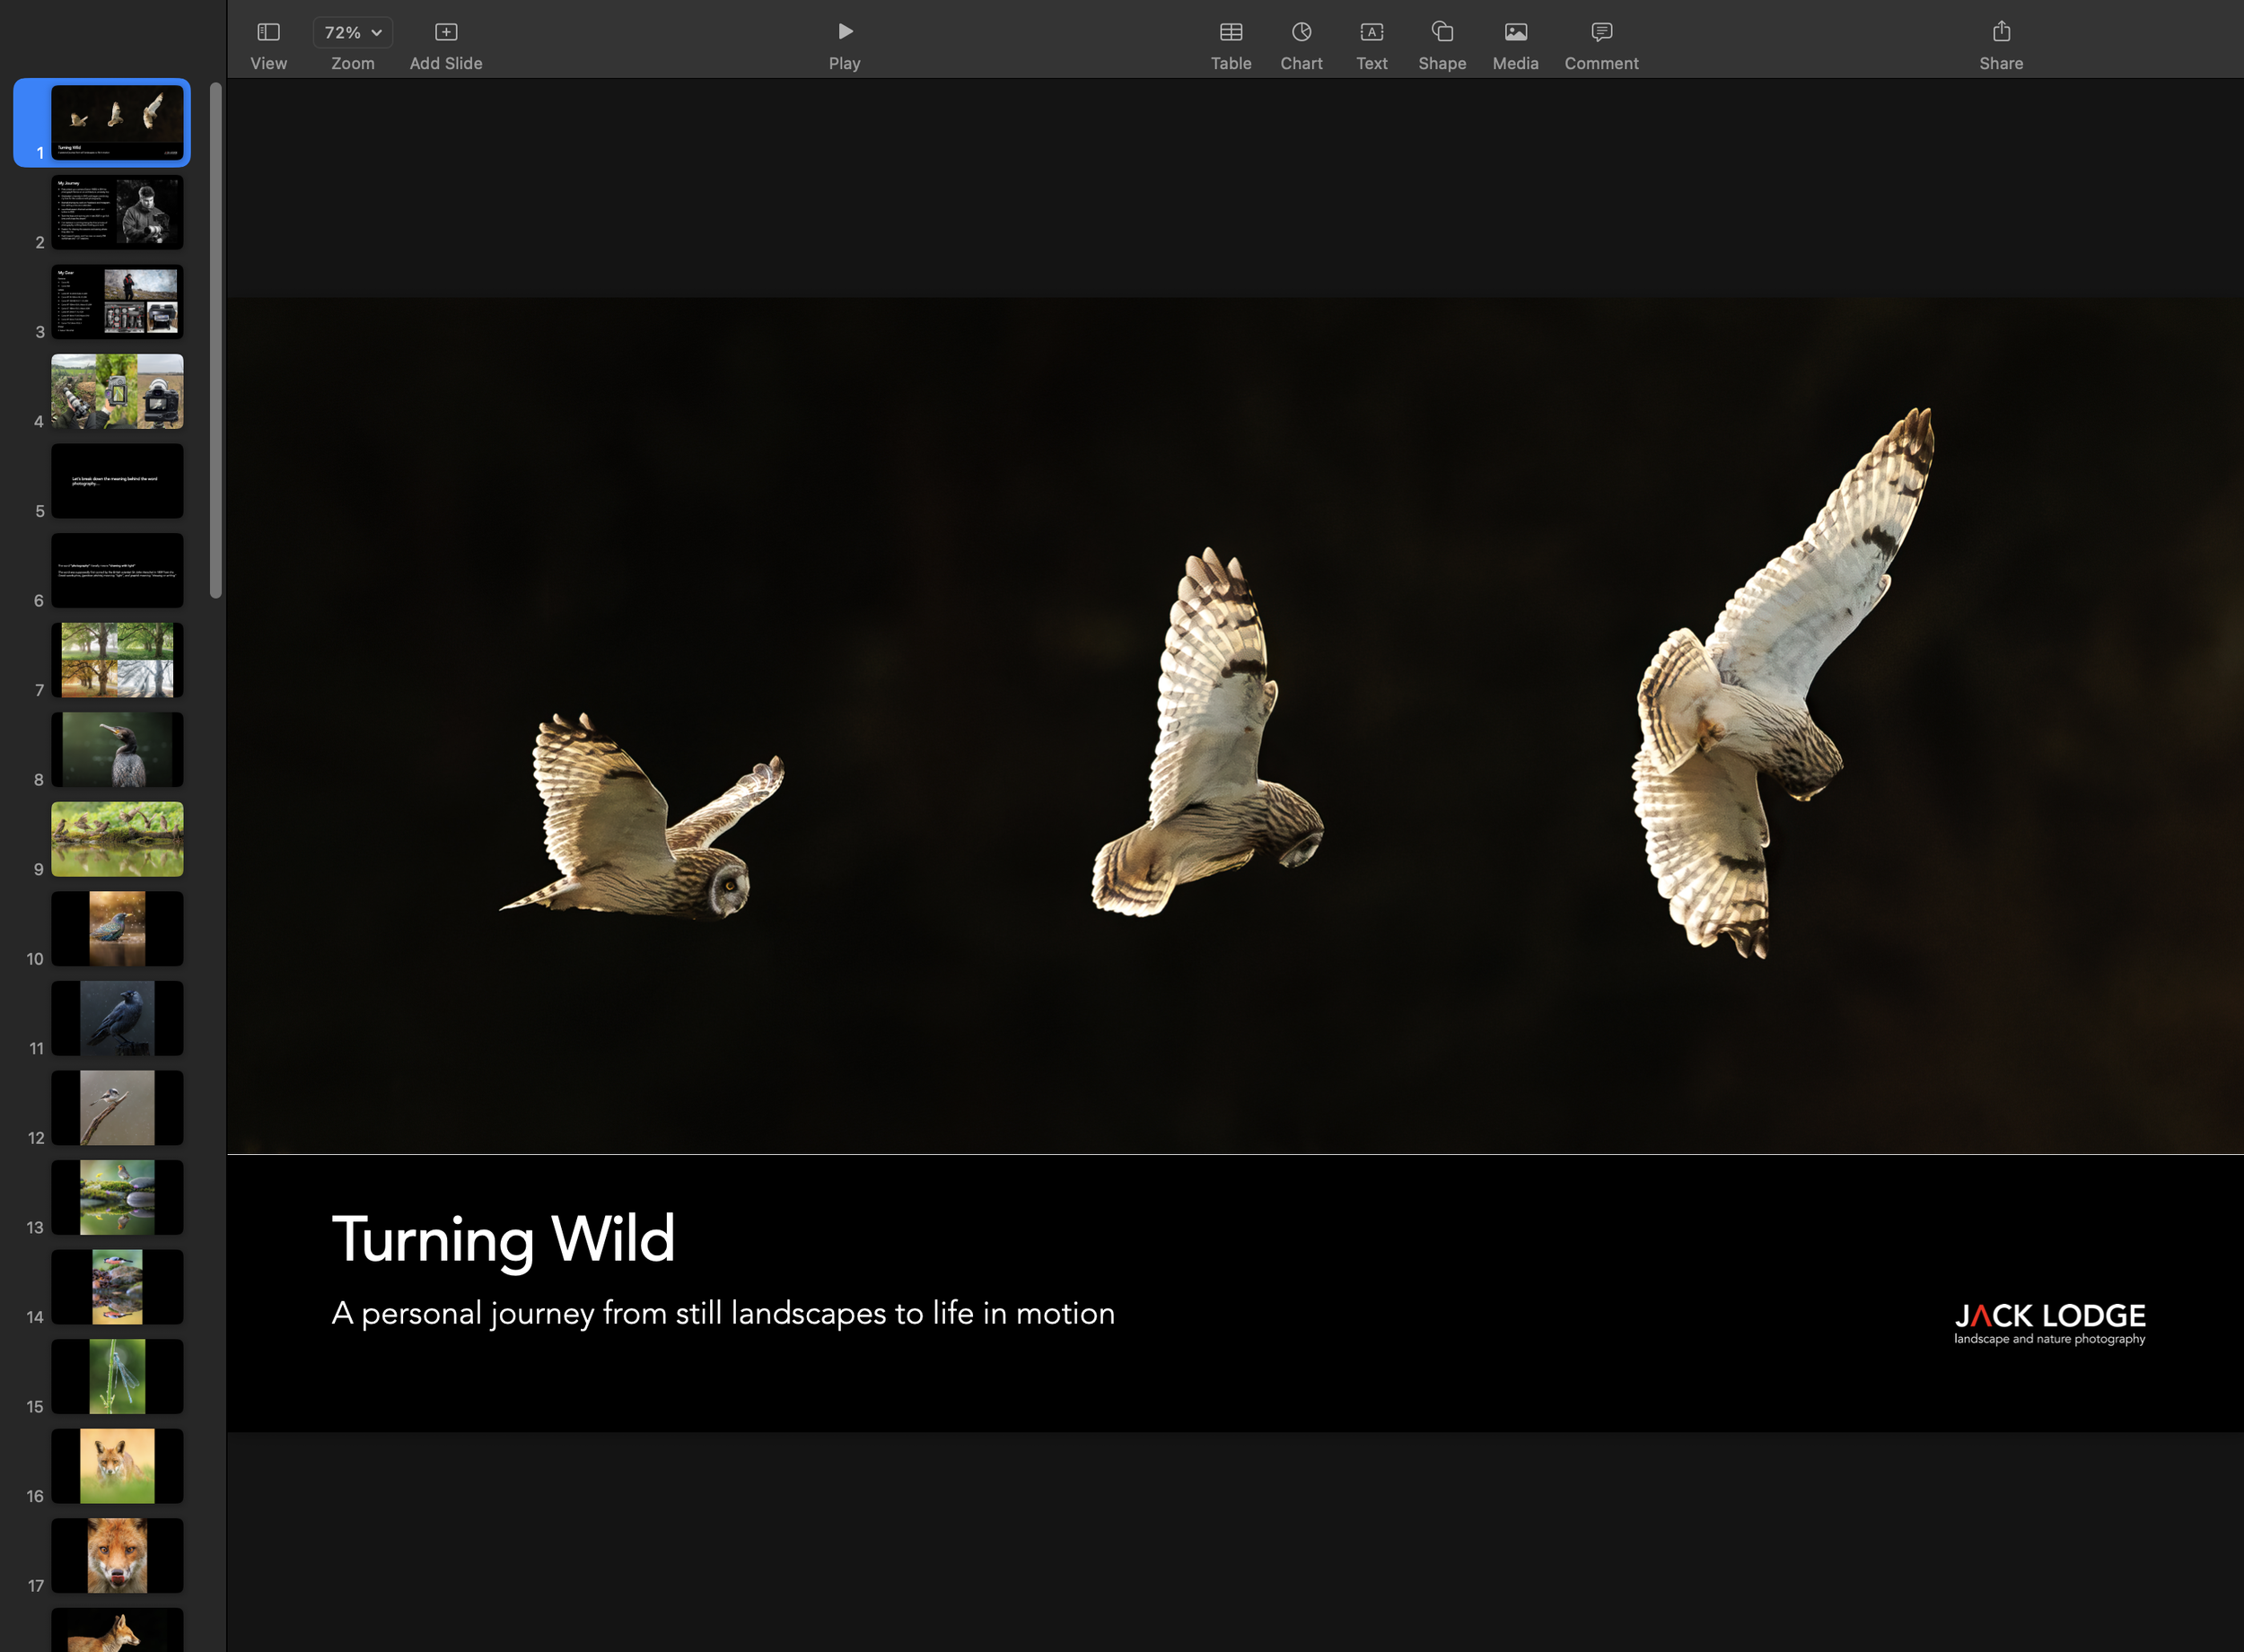Click the Turning Wild title text
This screenshot has width=2244, height=1652.
(x=503, y=1240)
